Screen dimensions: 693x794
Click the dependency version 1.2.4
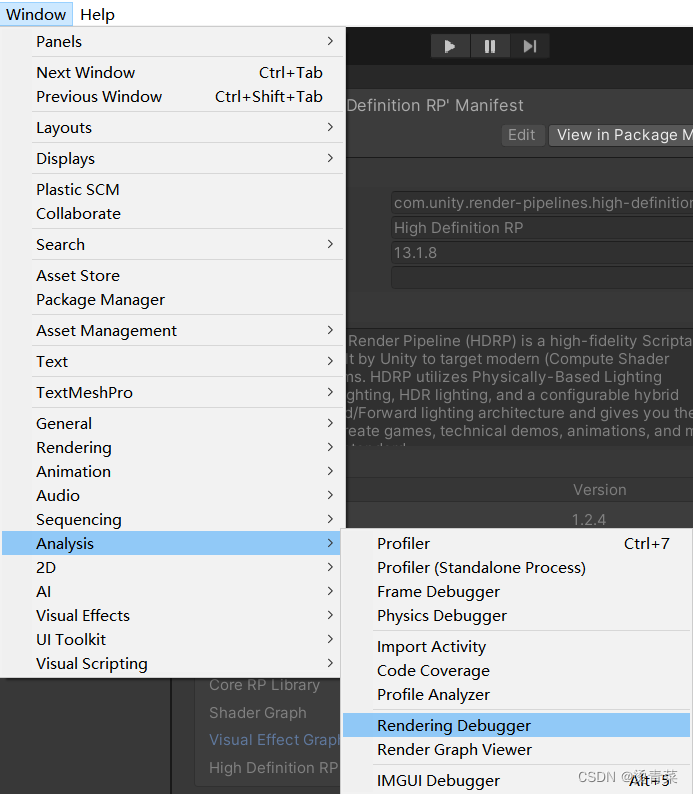point(589,520)
